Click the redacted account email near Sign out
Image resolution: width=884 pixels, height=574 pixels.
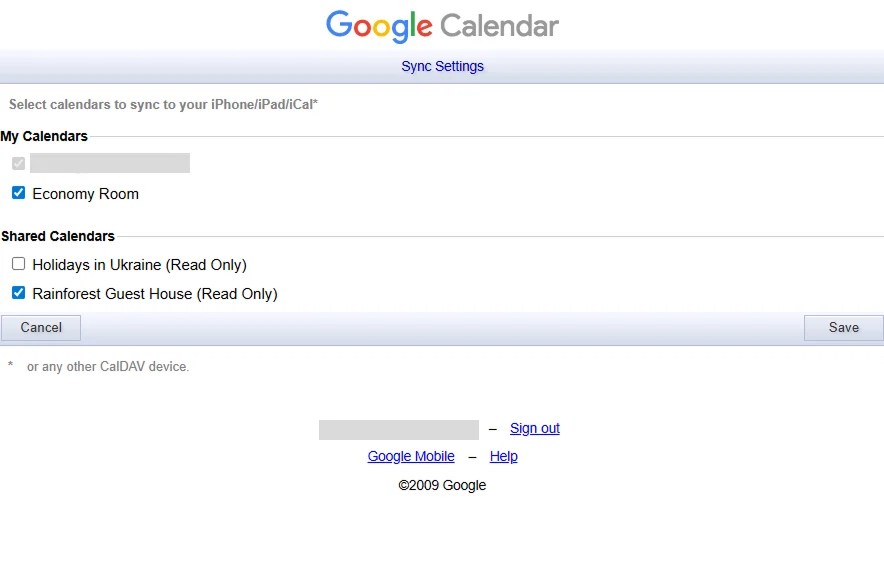point(399,430)
